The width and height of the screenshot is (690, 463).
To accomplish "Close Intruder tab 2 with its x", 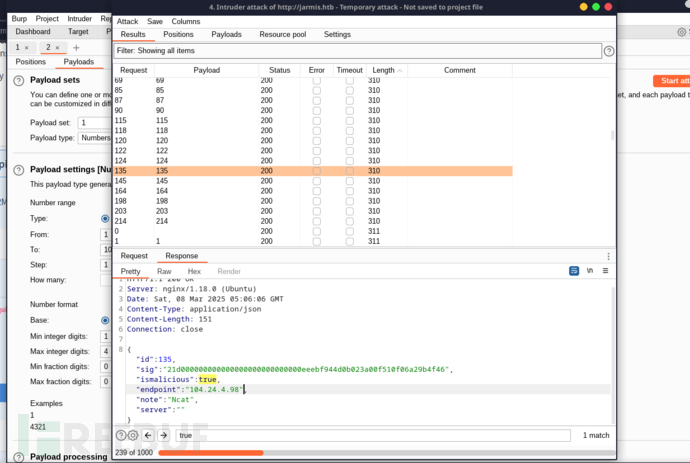I will coord(57,48).
